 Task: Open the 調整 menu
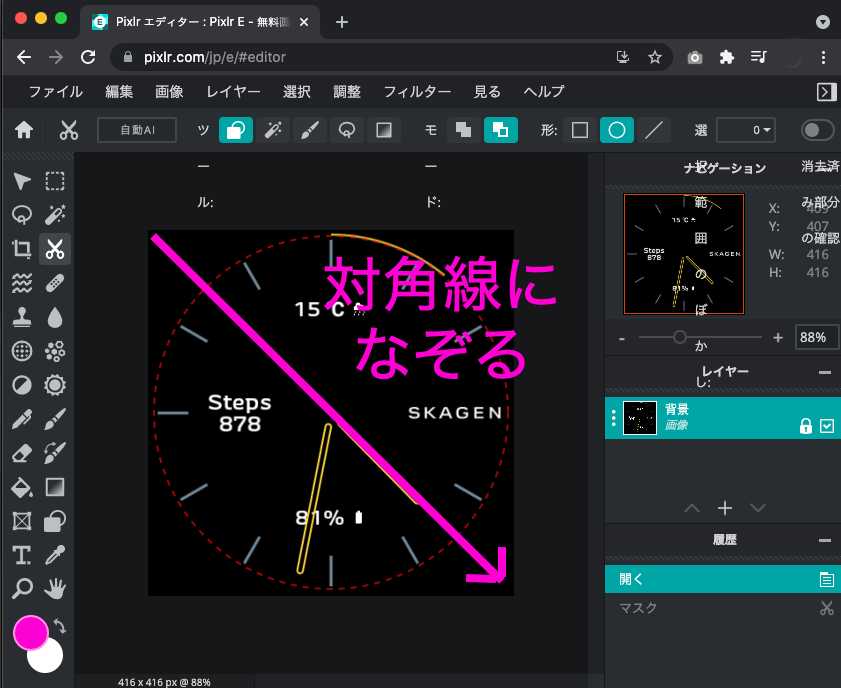pos(347,92)
